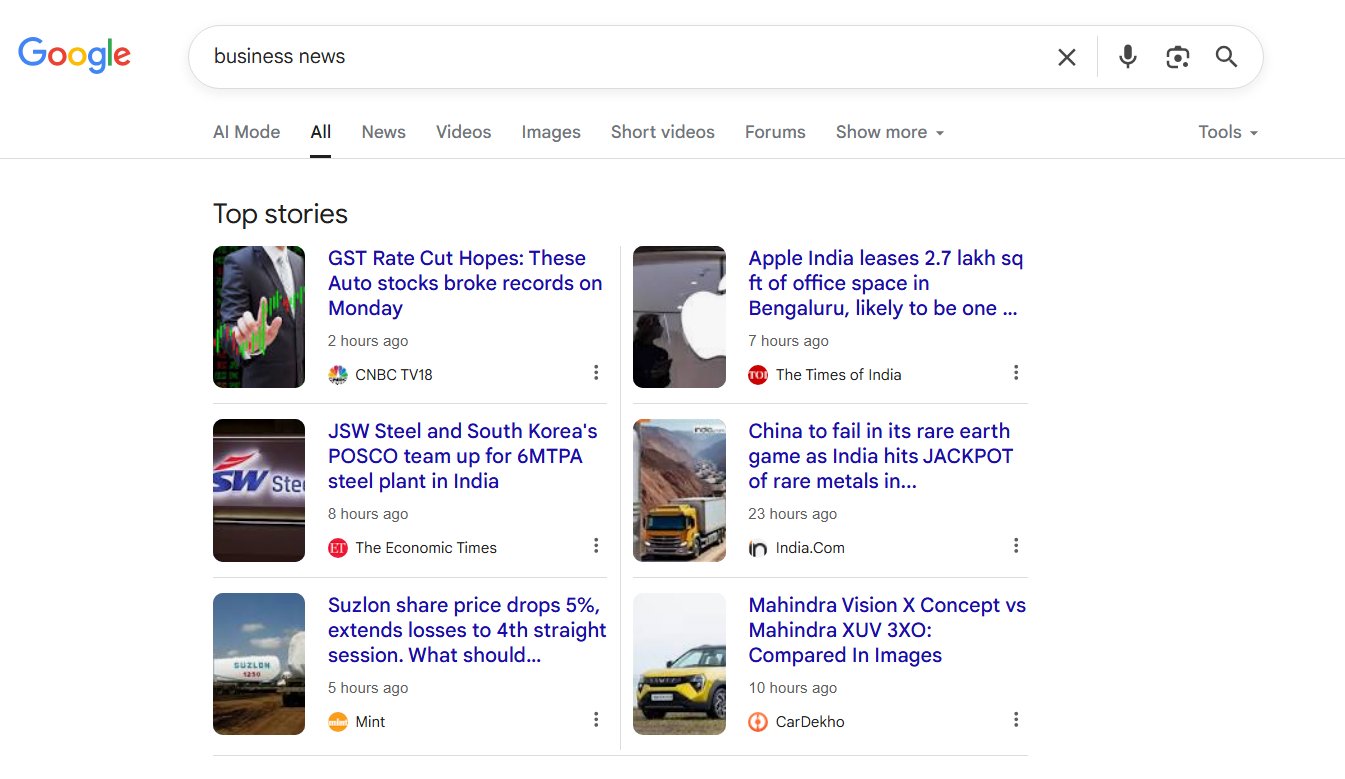1345x779 pixels.
Task: Click the CarDekho source name
Action: (810, 722)
